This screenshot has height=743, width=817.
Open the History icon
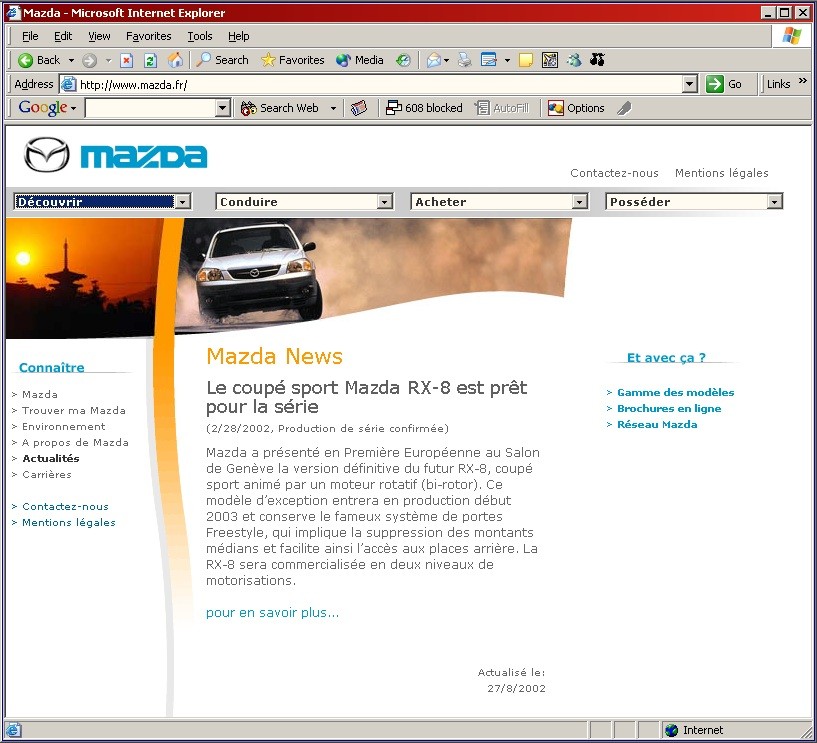pos(403,60)
